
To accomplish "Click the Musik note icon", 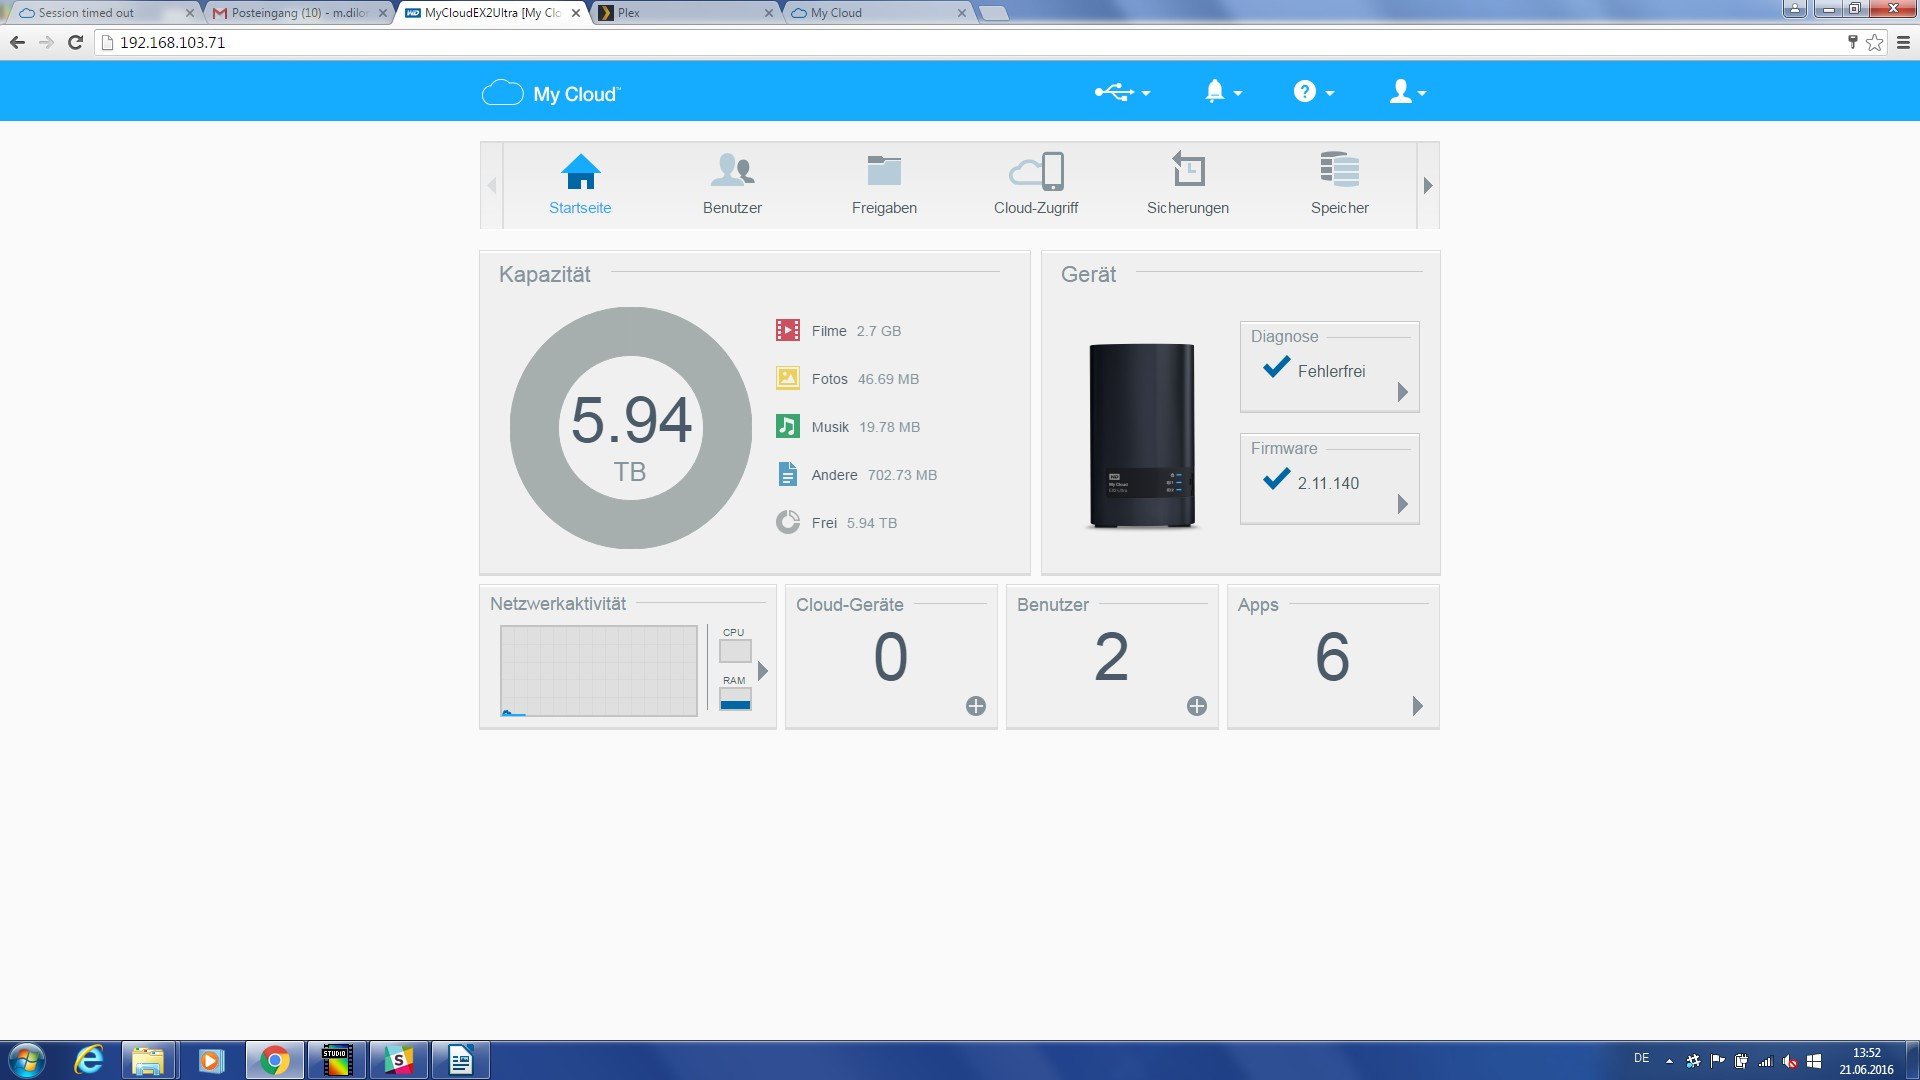I will 788,426.
